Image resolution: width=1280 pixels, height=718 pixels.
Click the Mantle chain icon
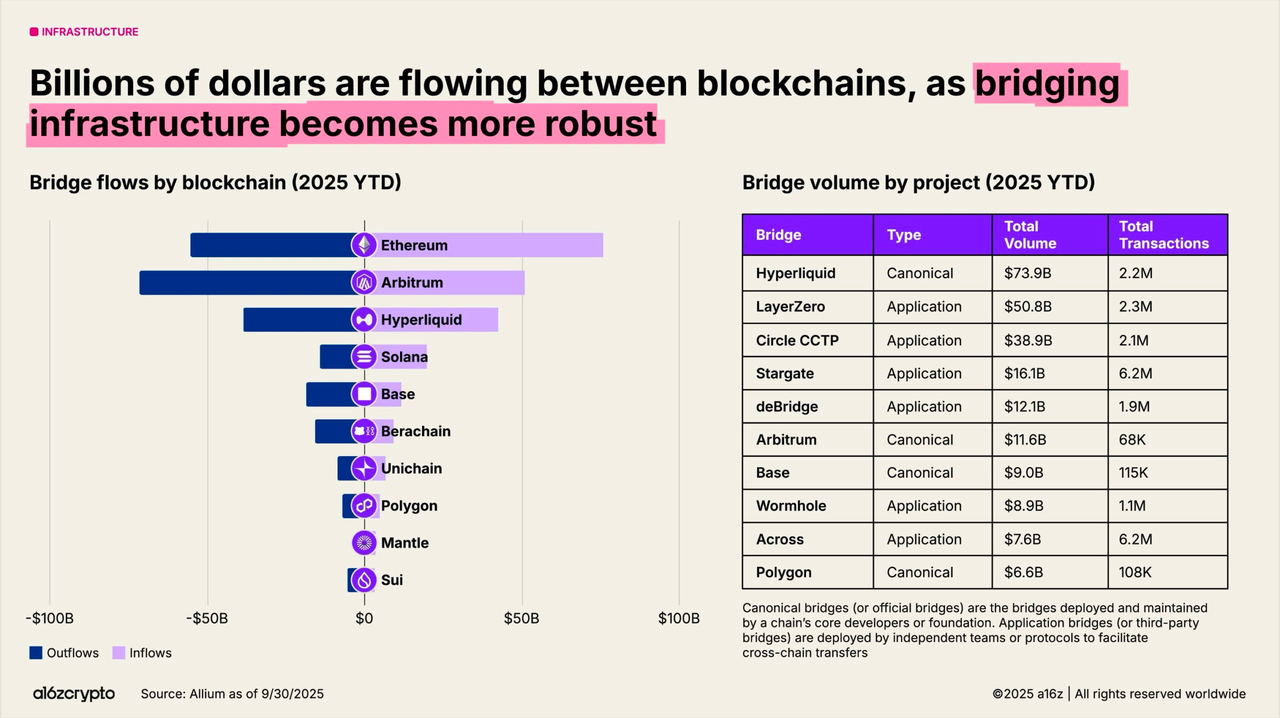click(364, 542)
